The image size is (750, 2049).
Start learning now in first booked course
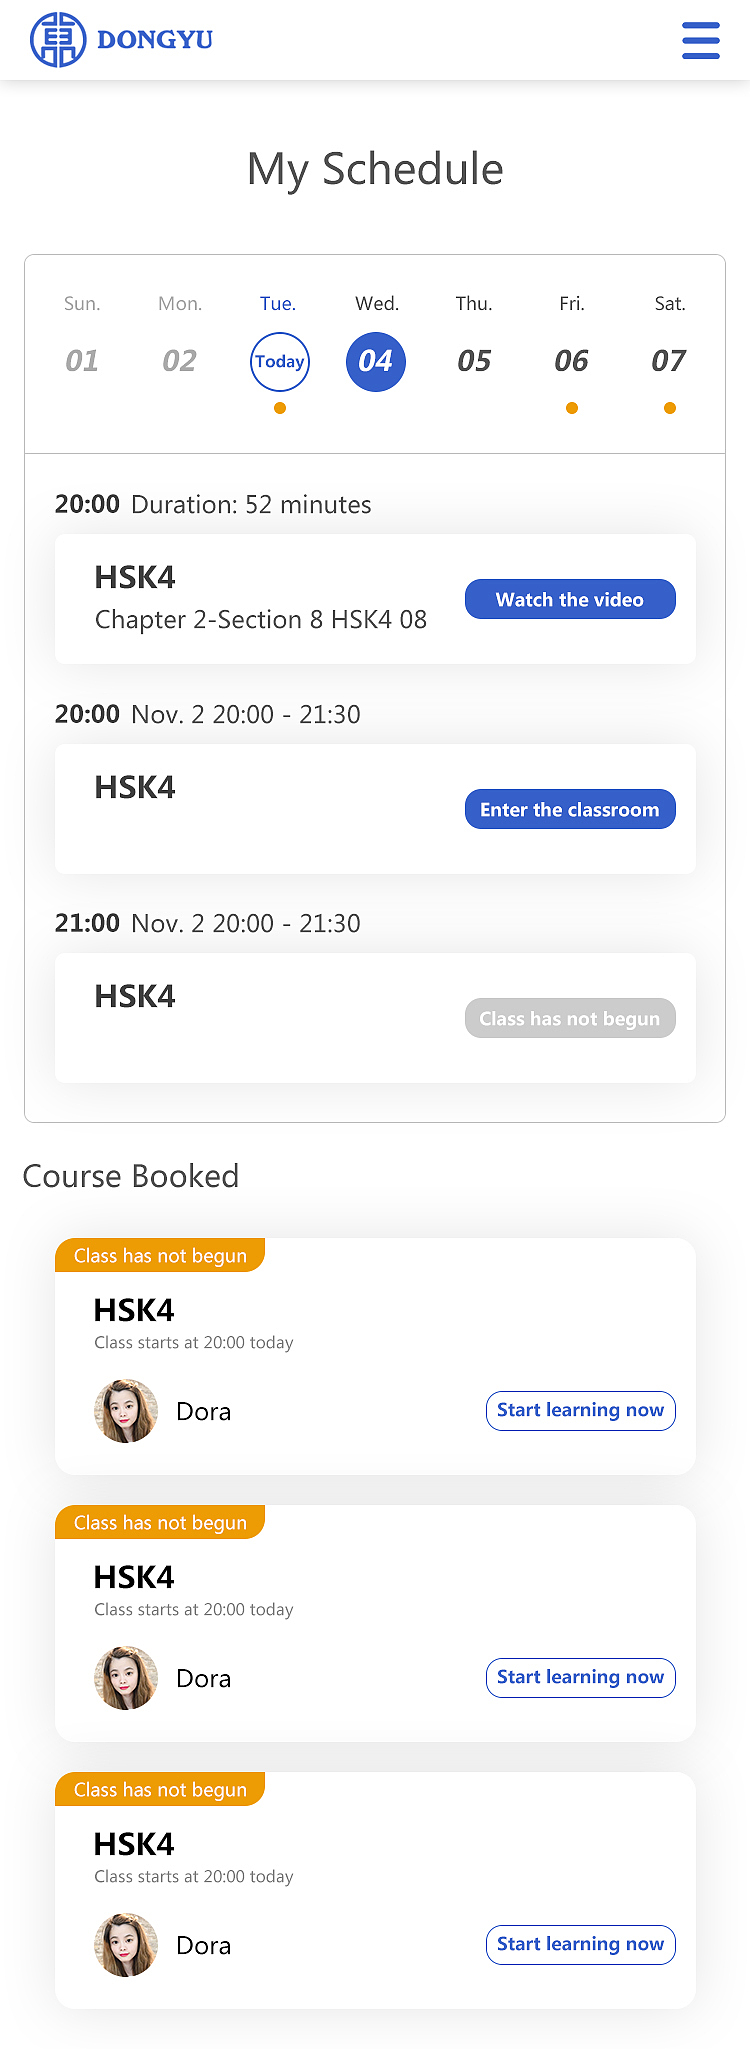(x=580, y=1410)
